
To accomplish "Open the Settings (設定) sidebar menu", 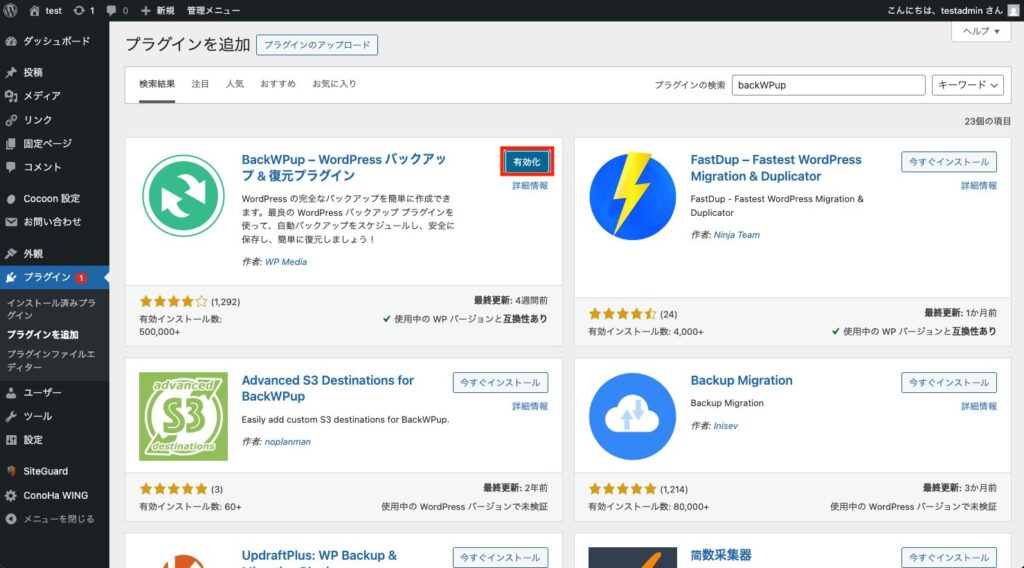I will (55, 440).
